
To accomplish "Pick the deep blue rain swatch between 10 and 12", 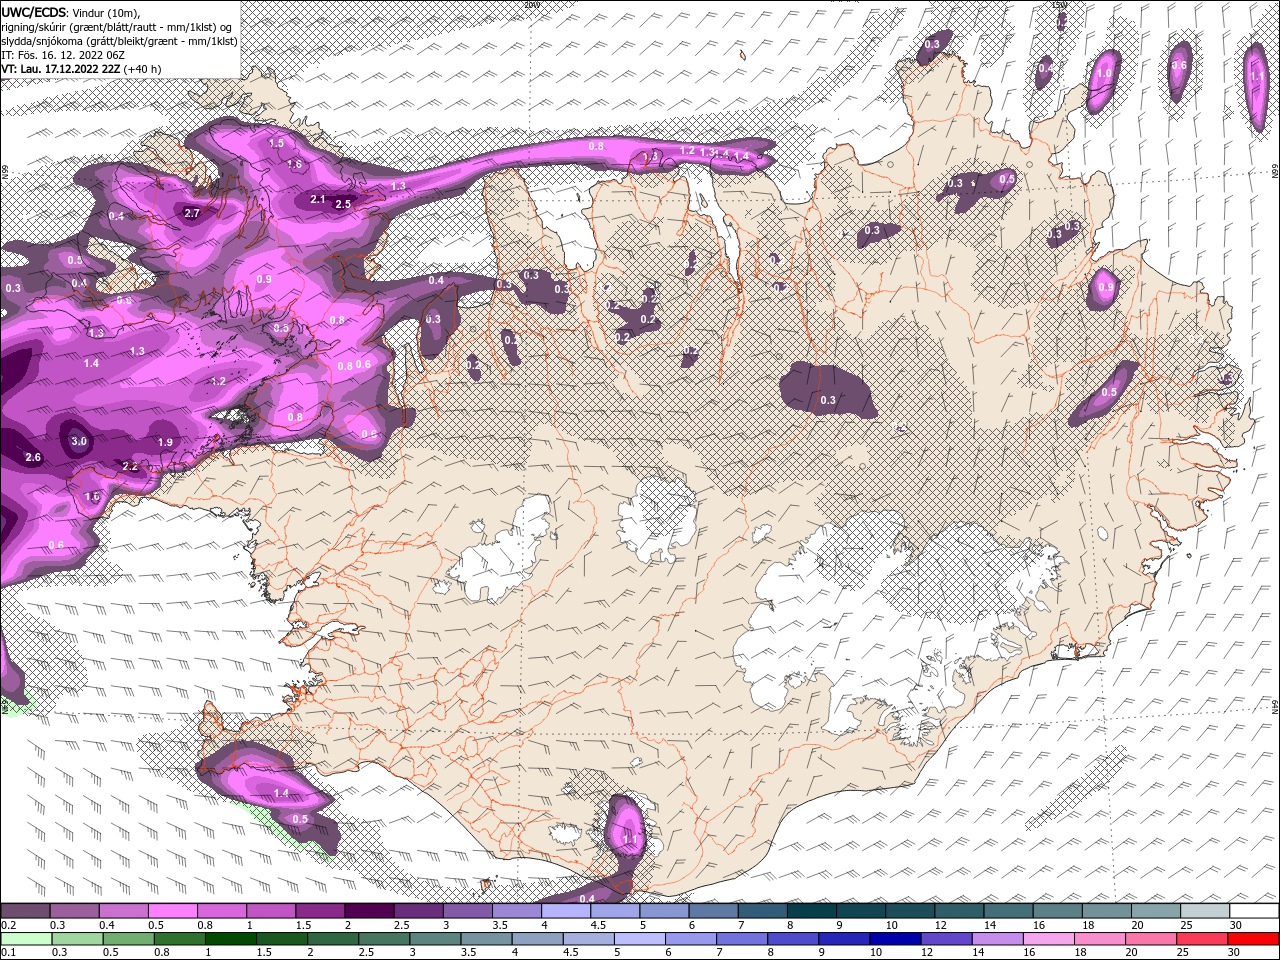I will coord(894,939).
